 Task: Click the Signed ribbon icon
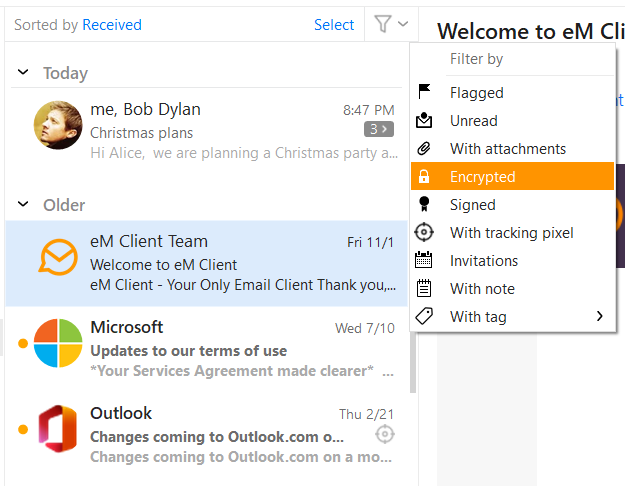pos(424,204)
